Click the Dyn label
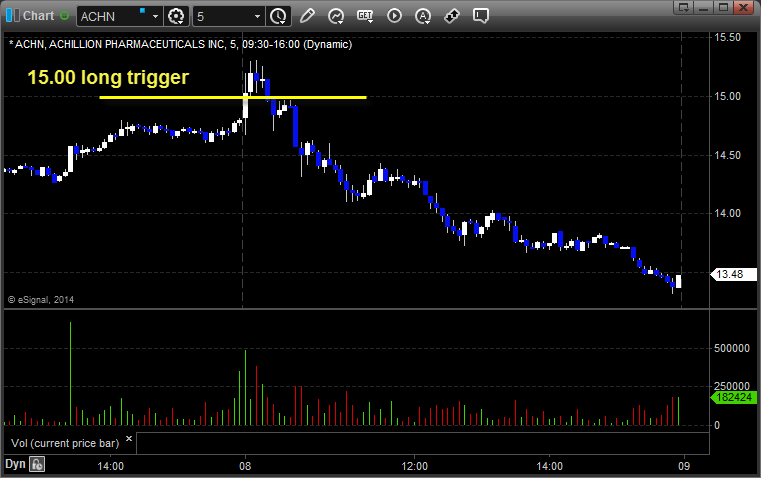761x478 pixels. coord(15,464)
